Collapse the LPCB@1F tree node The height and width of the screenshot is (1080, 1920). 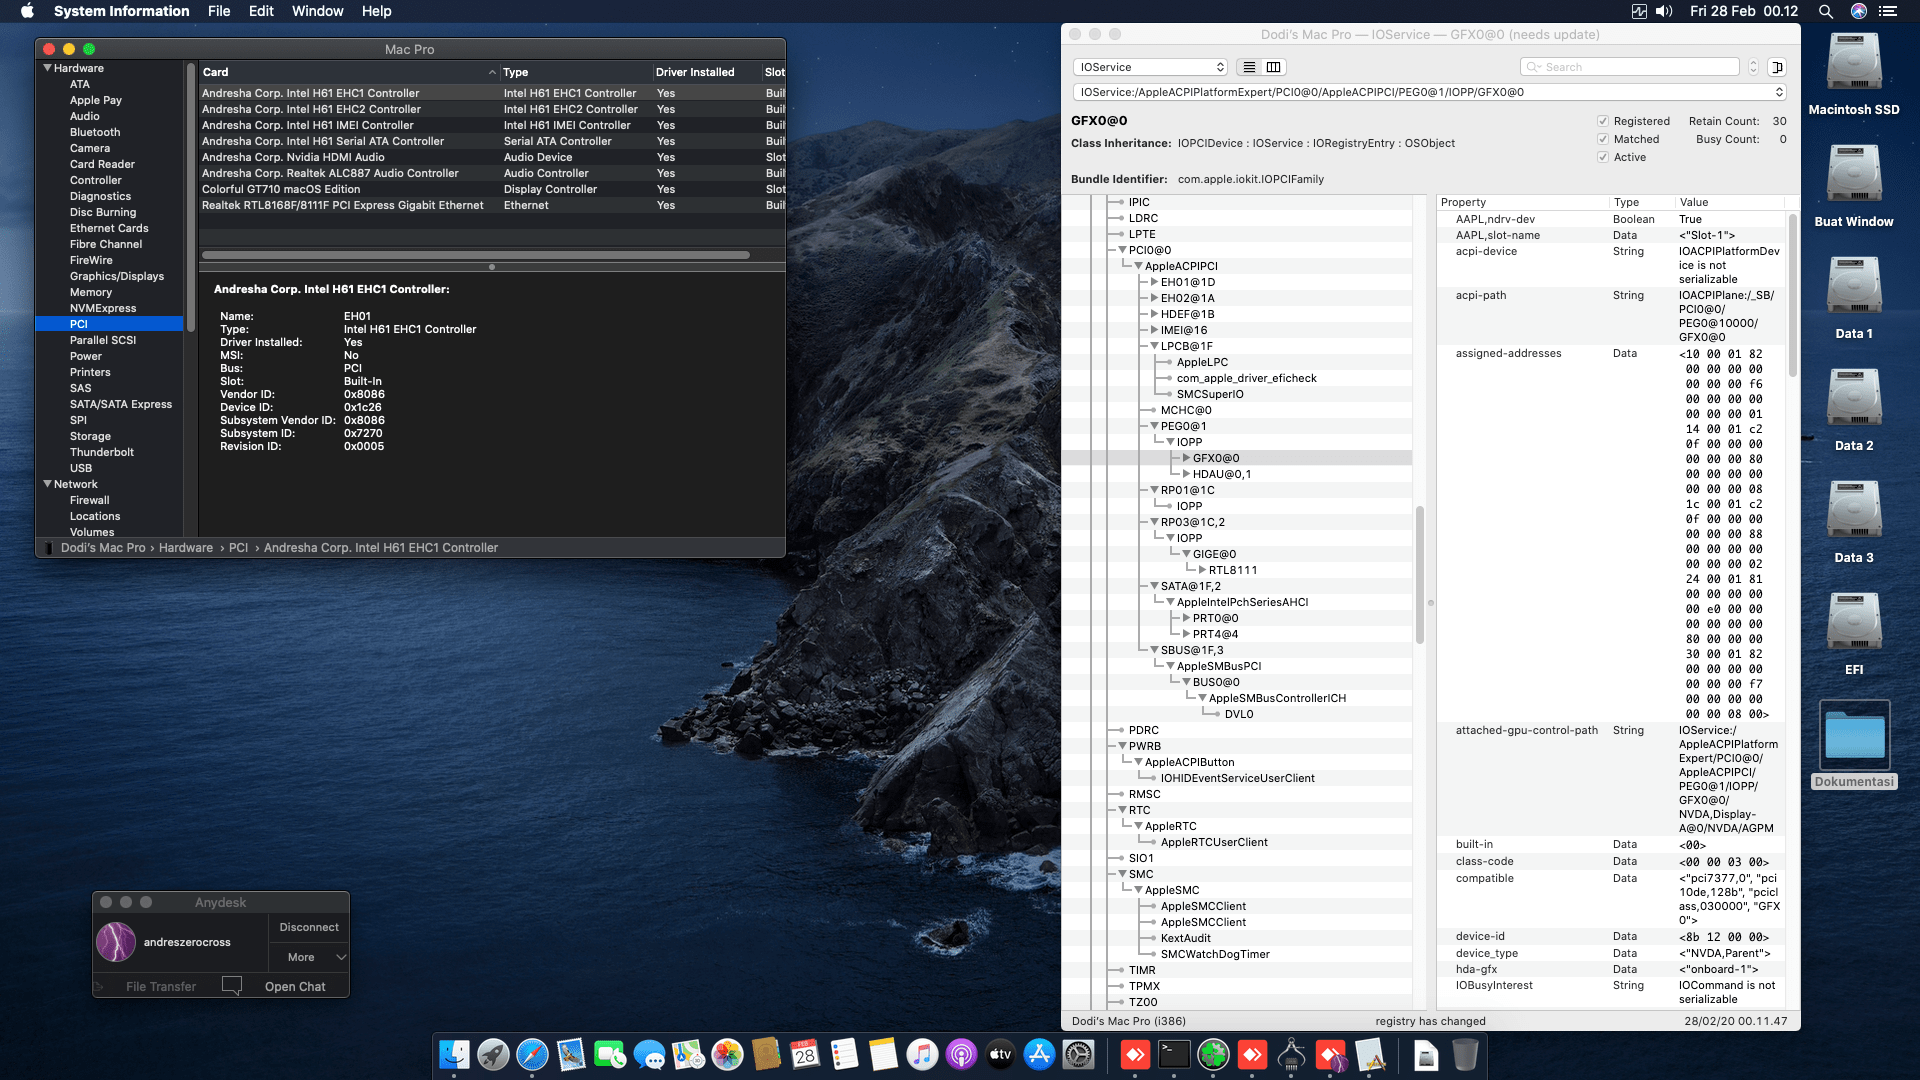coord(1154,346)
